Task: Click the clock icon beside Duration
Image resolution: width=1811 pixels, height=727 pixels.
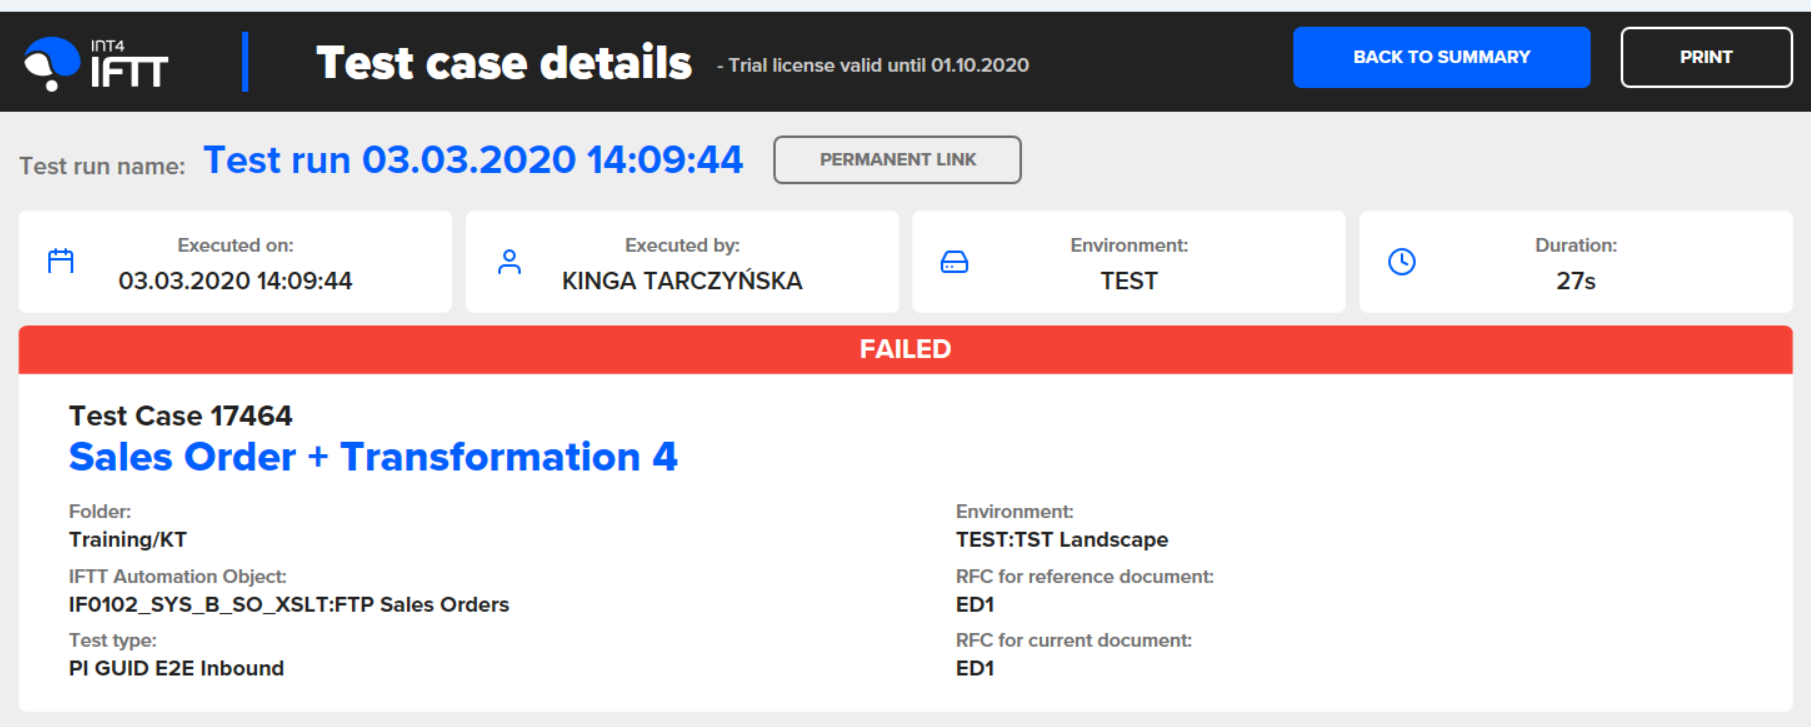Action: point(1401,262)
